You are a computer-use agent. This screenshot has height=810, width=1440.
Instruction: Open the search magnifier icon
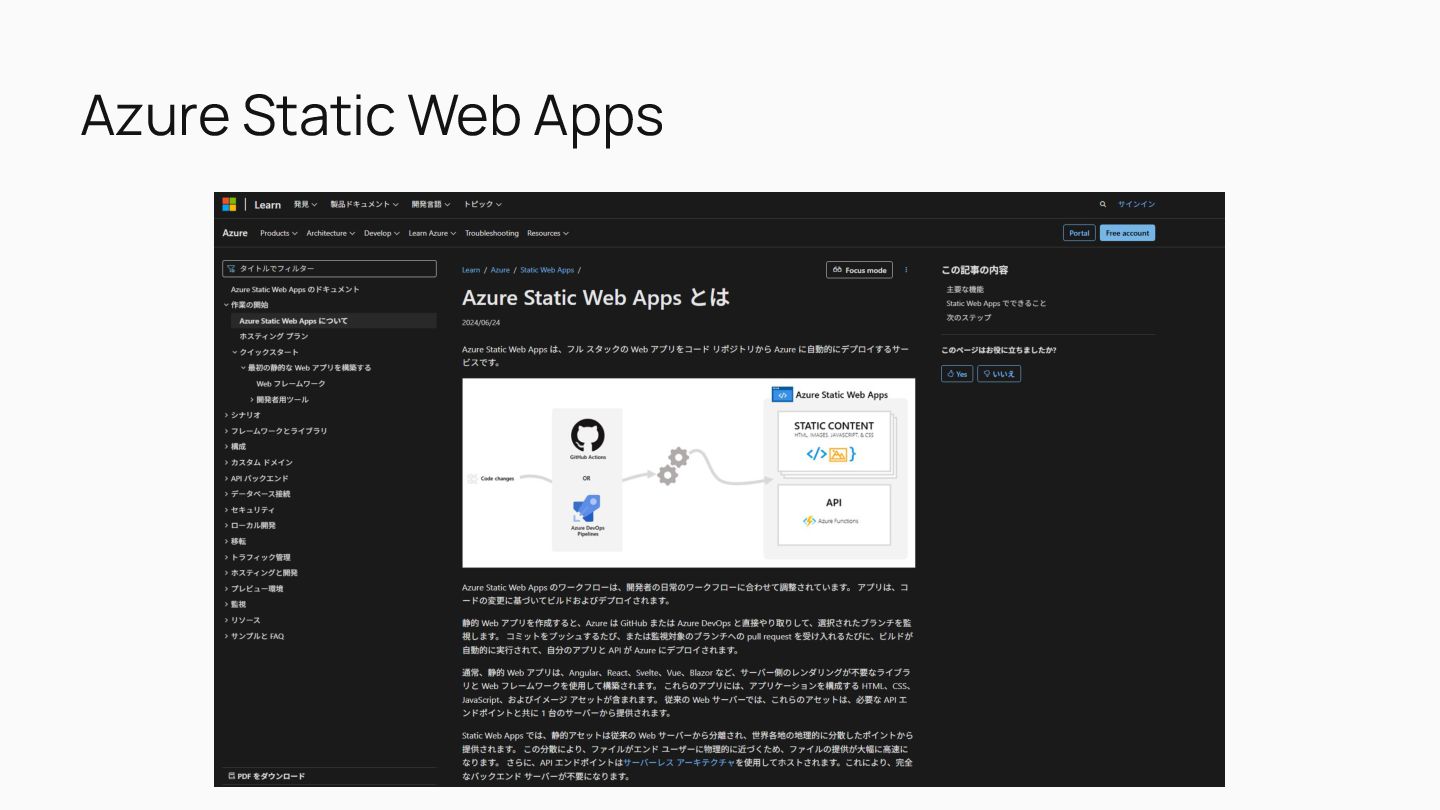1103,204
